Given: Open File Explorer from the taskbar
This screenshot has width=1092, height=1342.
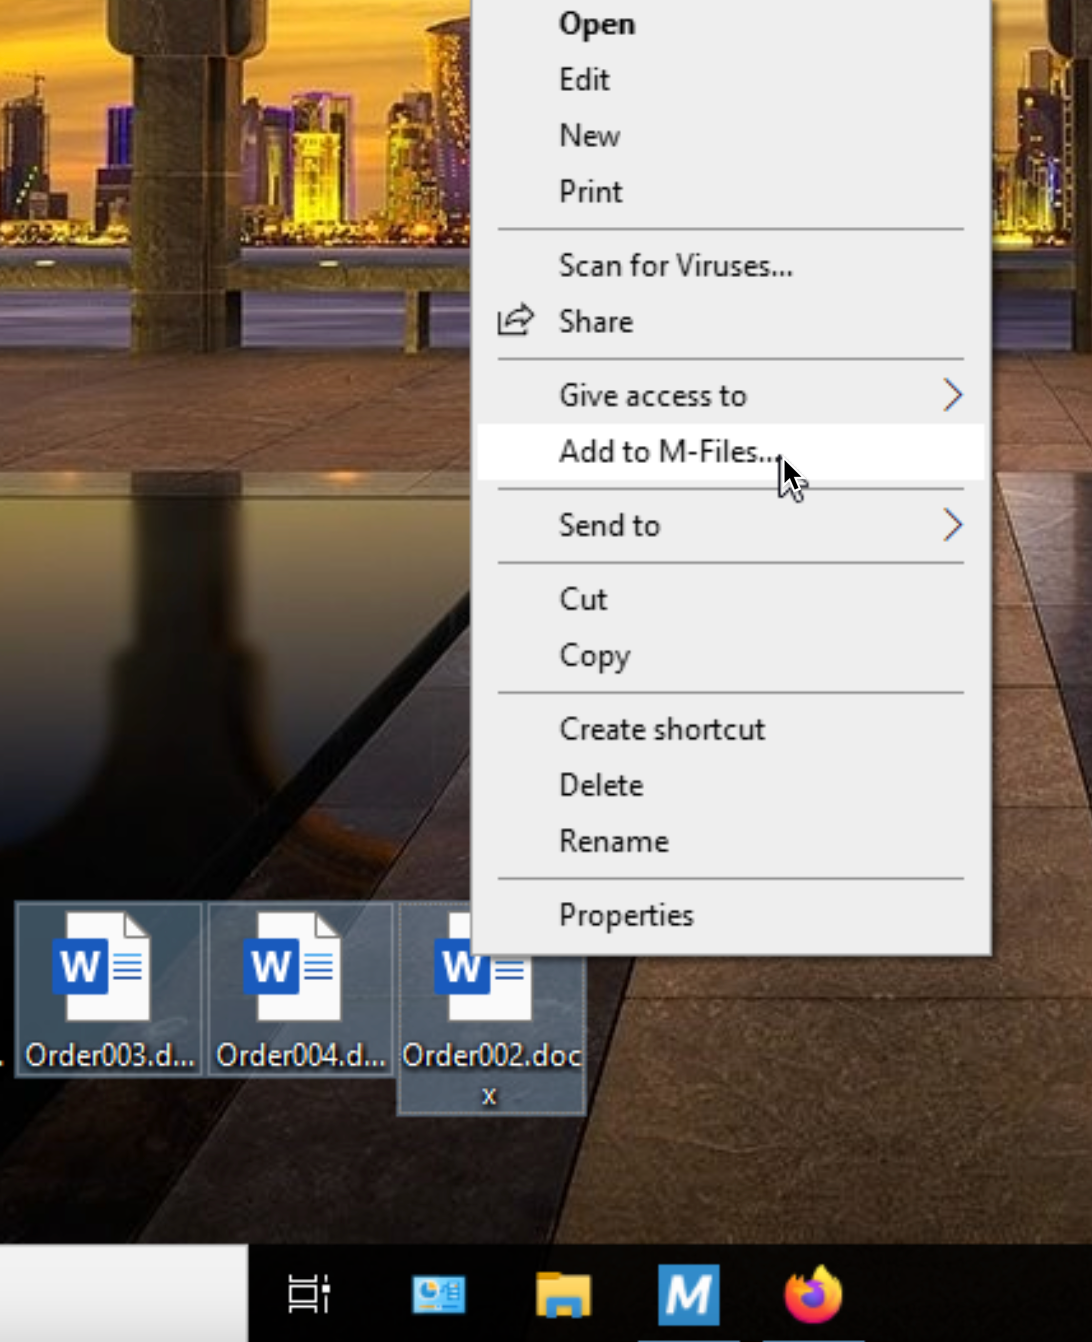Looking at the screenshot, I should [563, 1295].
